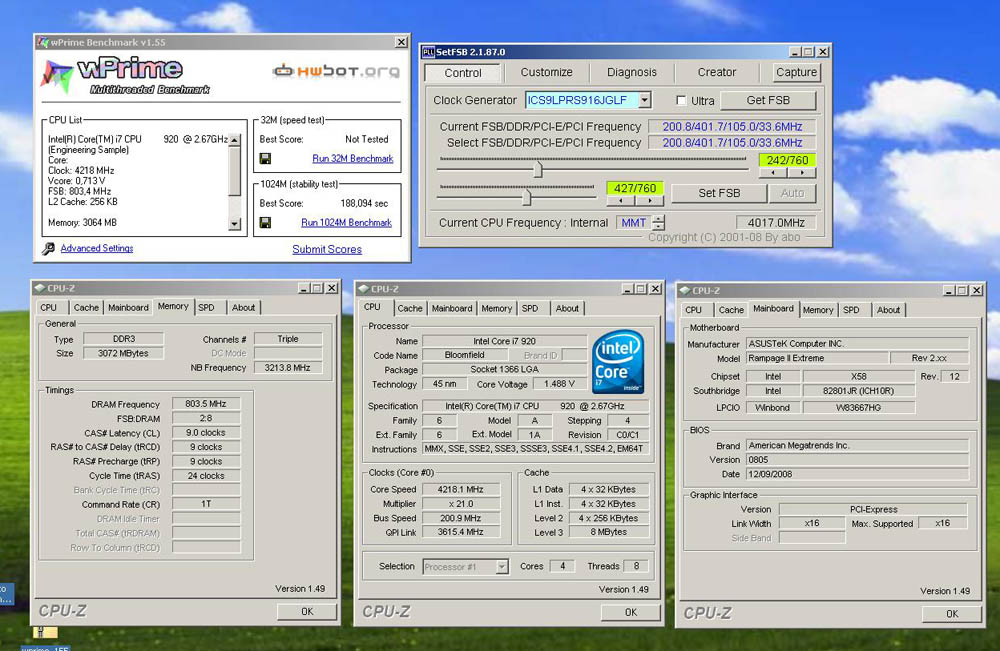Click left arrow under 242/760 value
The image size is (1000, 651).
[773, 173]
